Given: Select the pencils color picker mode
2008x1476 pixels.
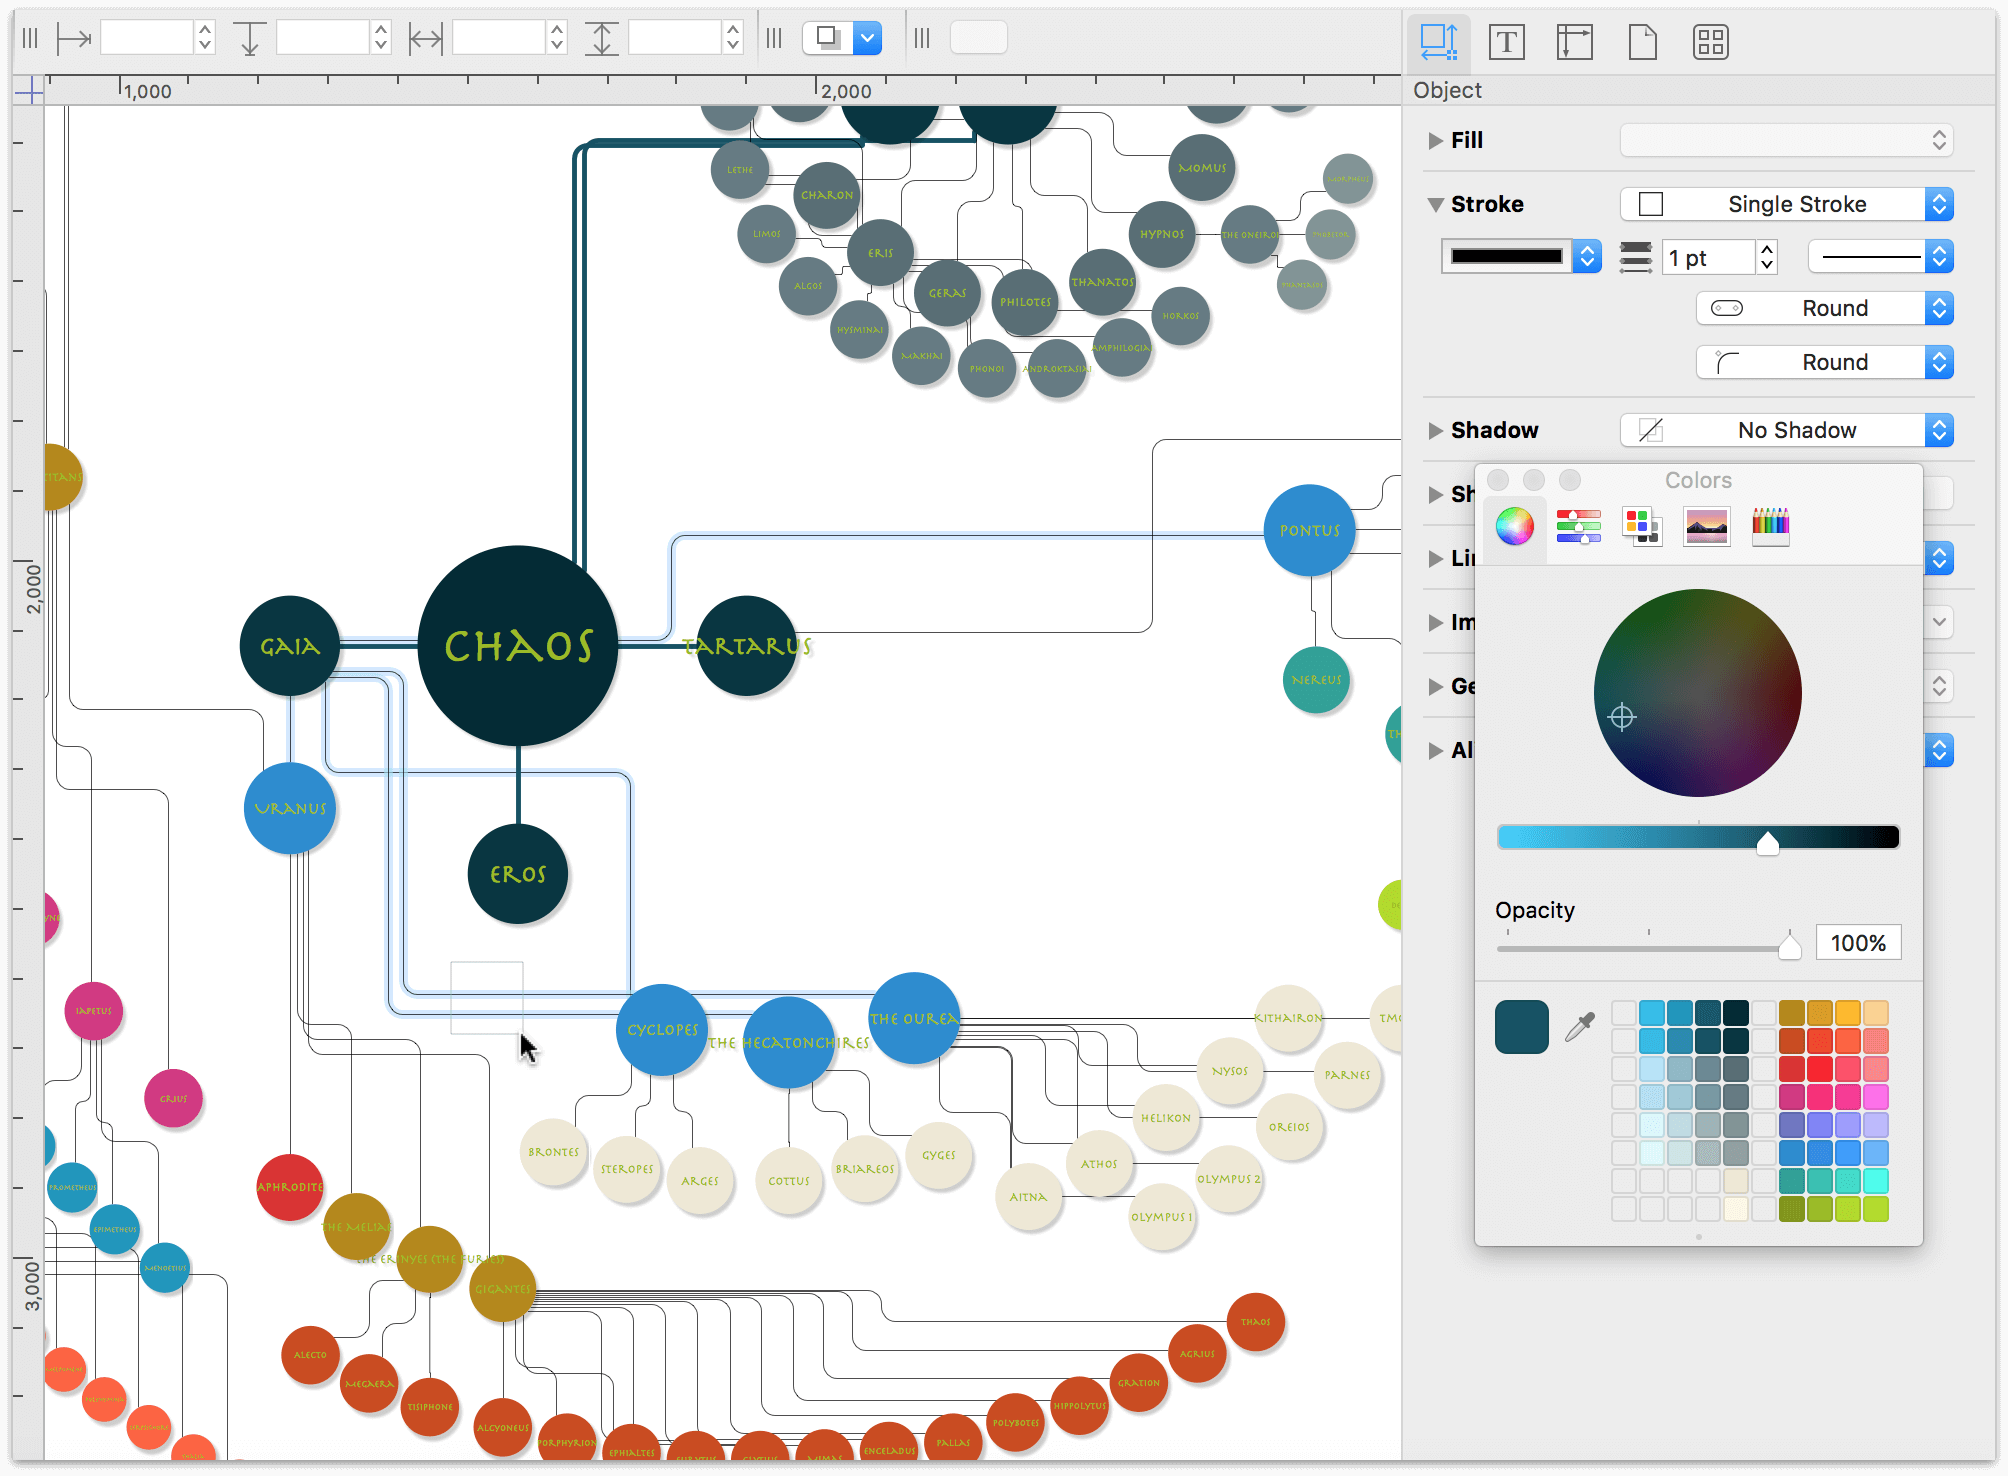Looking at the screenshot, I should [1770, 525].
